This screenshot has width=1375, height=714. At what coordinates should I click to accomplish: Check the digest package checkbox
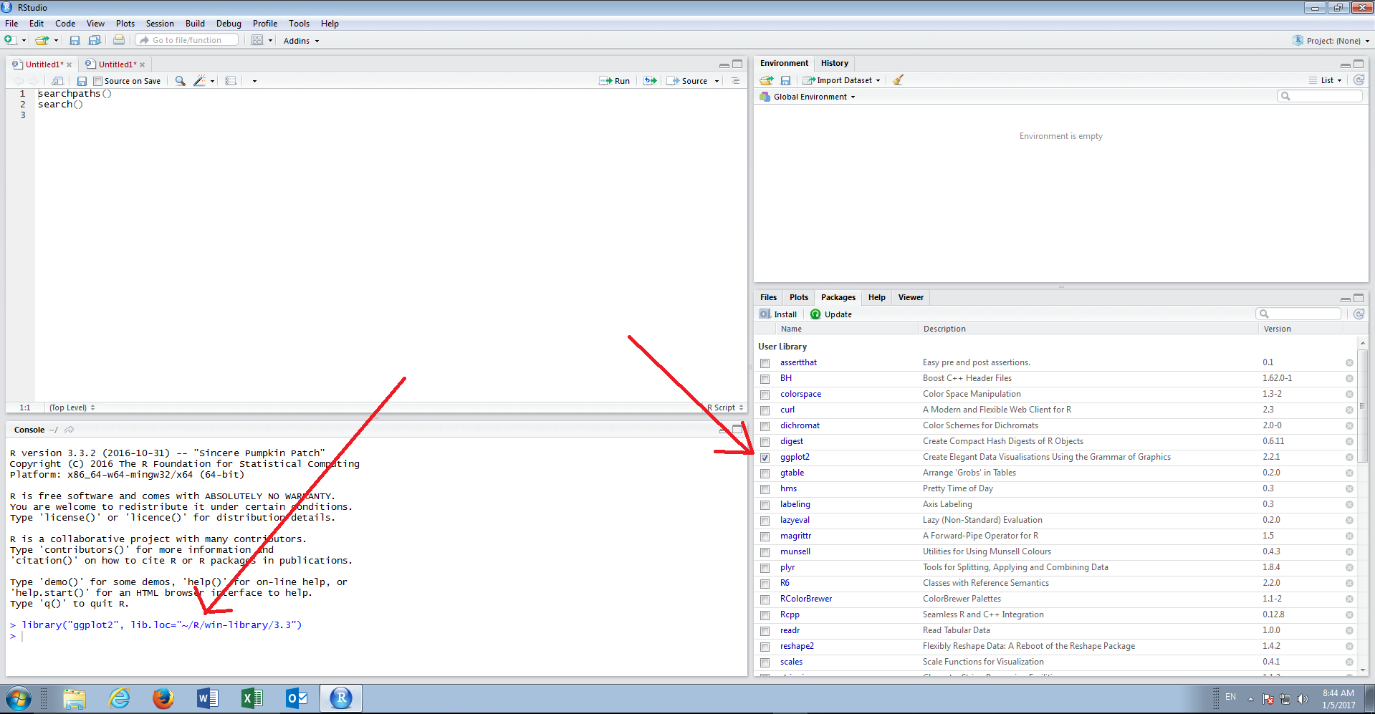point(765,442)
